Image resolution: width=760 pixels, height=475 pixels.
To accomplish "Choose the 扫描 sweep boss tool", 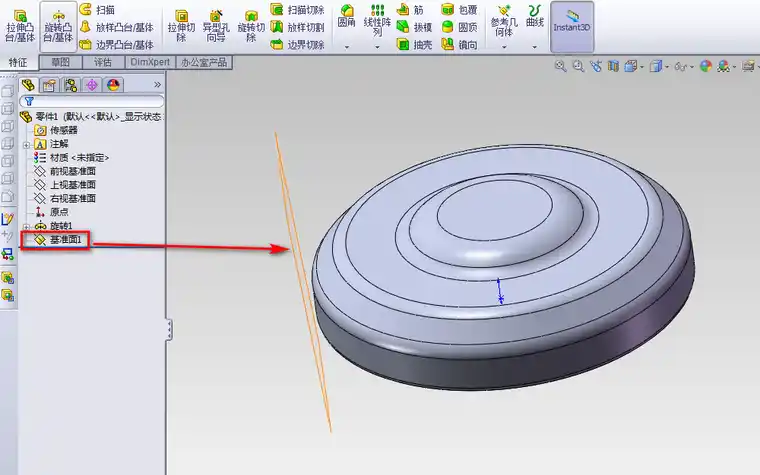I will [99, 9].
